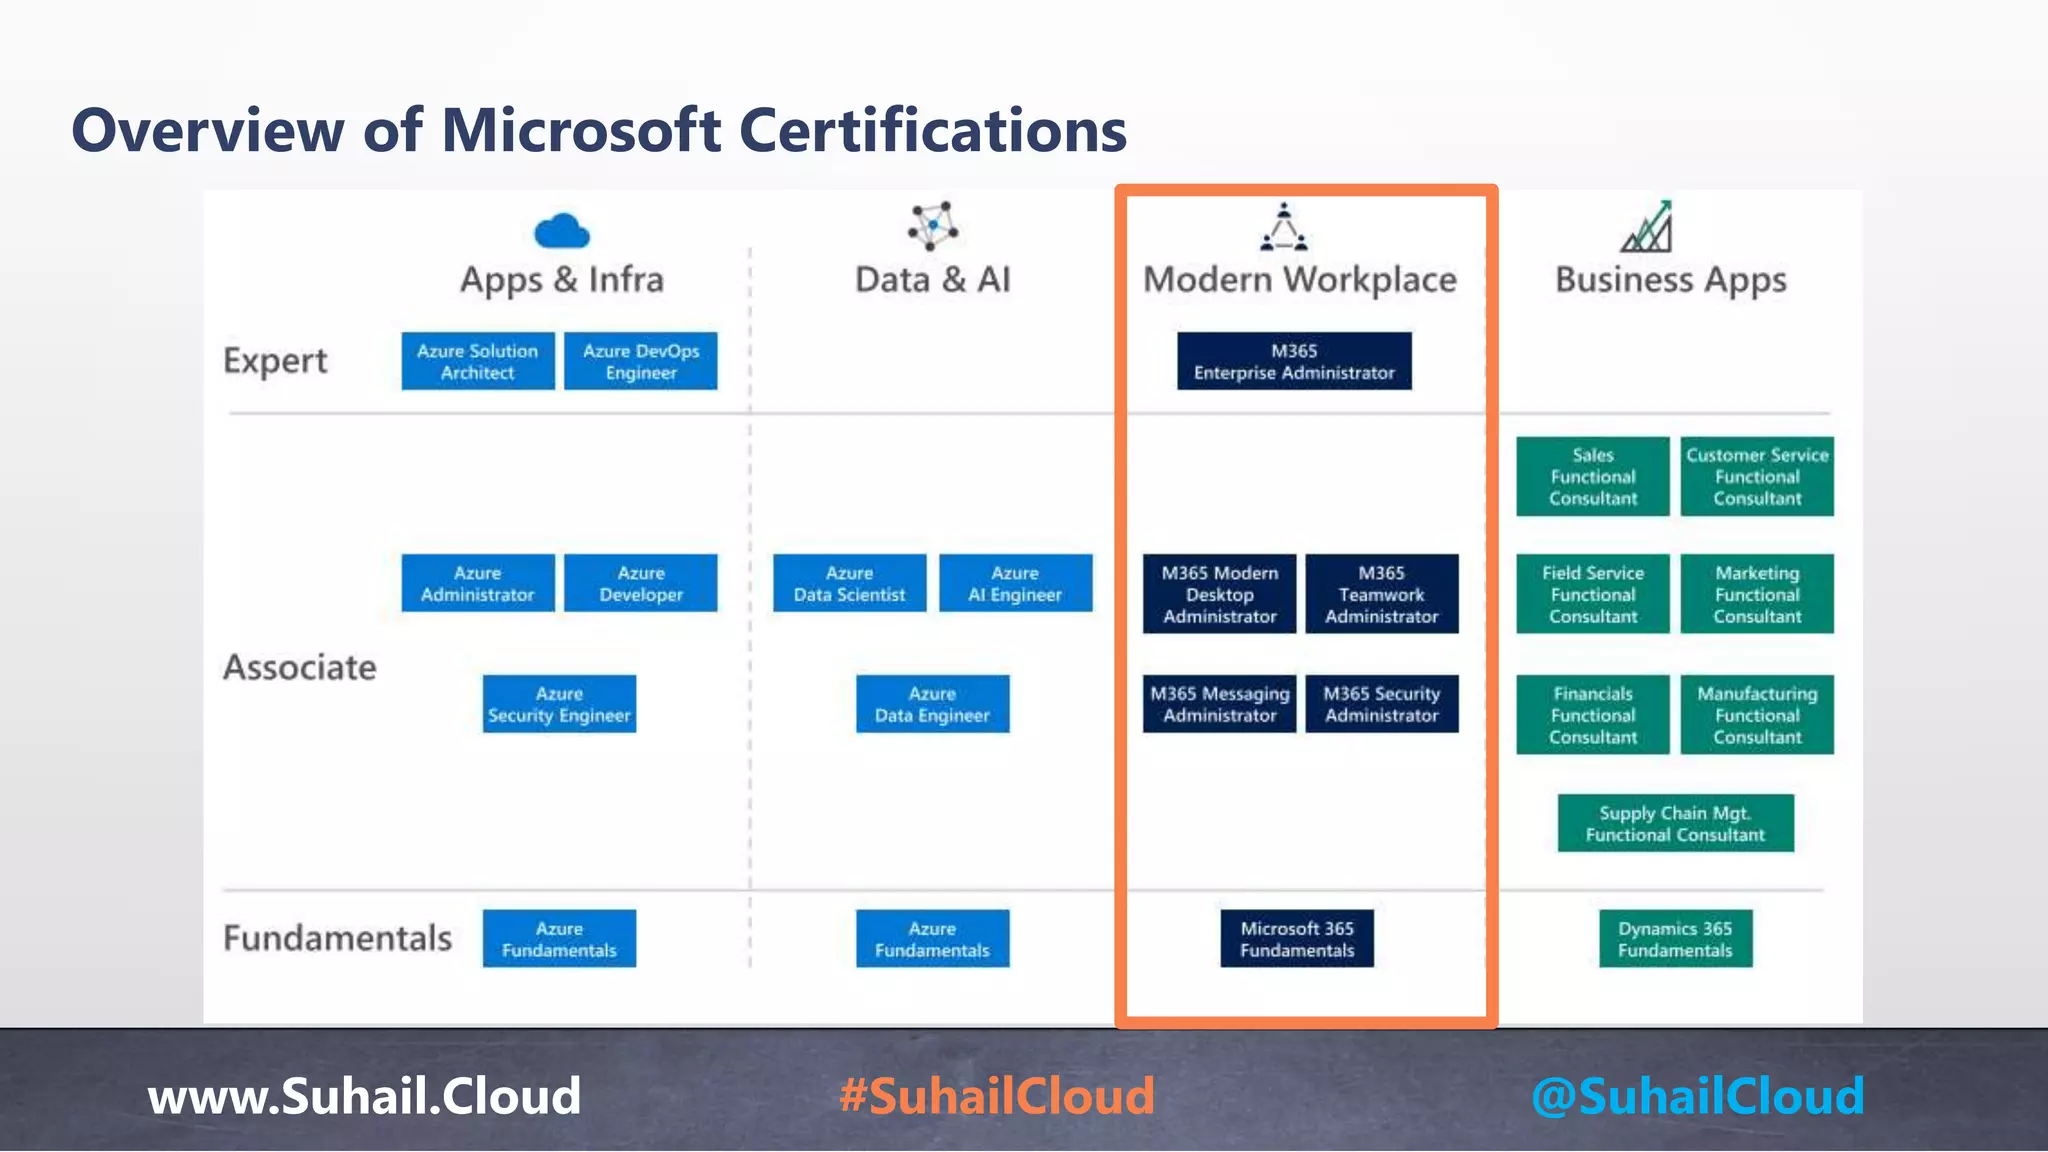Click the Microsoft 365 Fundamentals tile
The height and width of the screenshot is (1152, 2048).
coord(1296,938)
